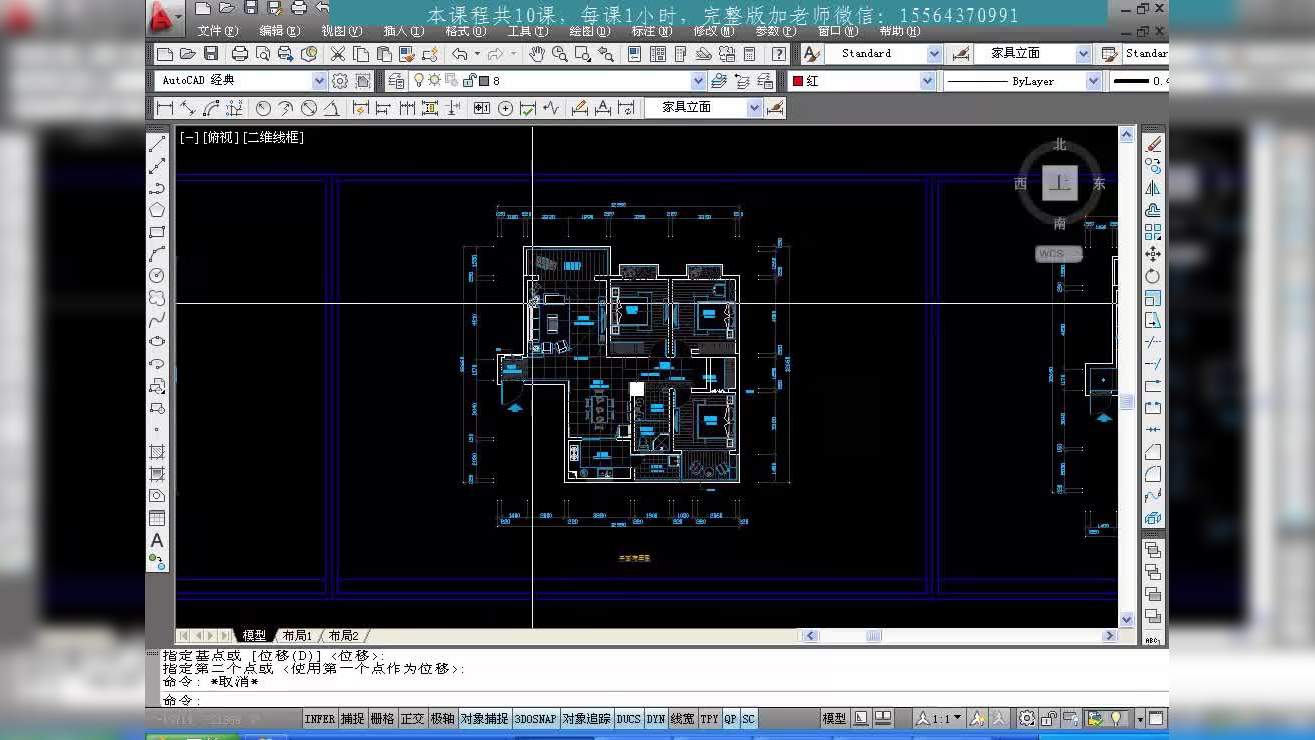1315x740 pixels.
Task: Open a drawing with the Open file icon
Action: click(x=188, y=54)
